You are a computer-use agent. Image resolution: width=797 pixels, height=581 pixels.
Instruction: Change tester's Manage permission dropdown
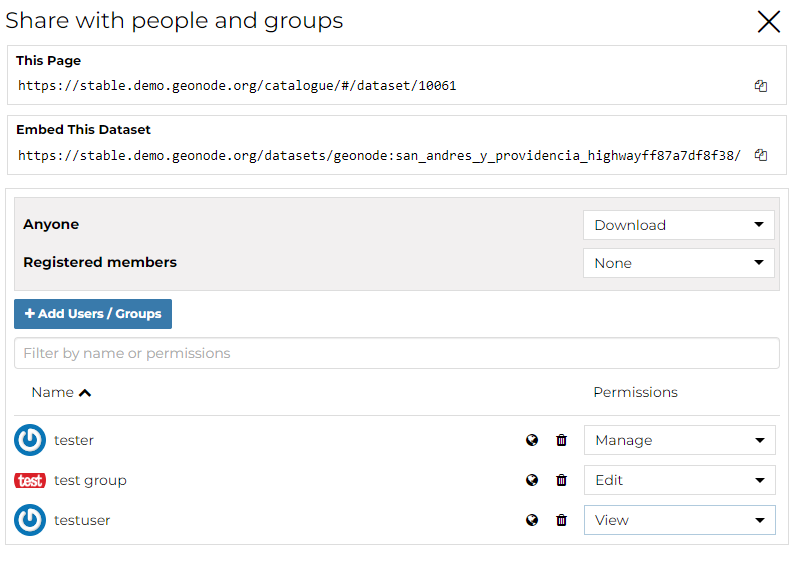tap(680, 440)
